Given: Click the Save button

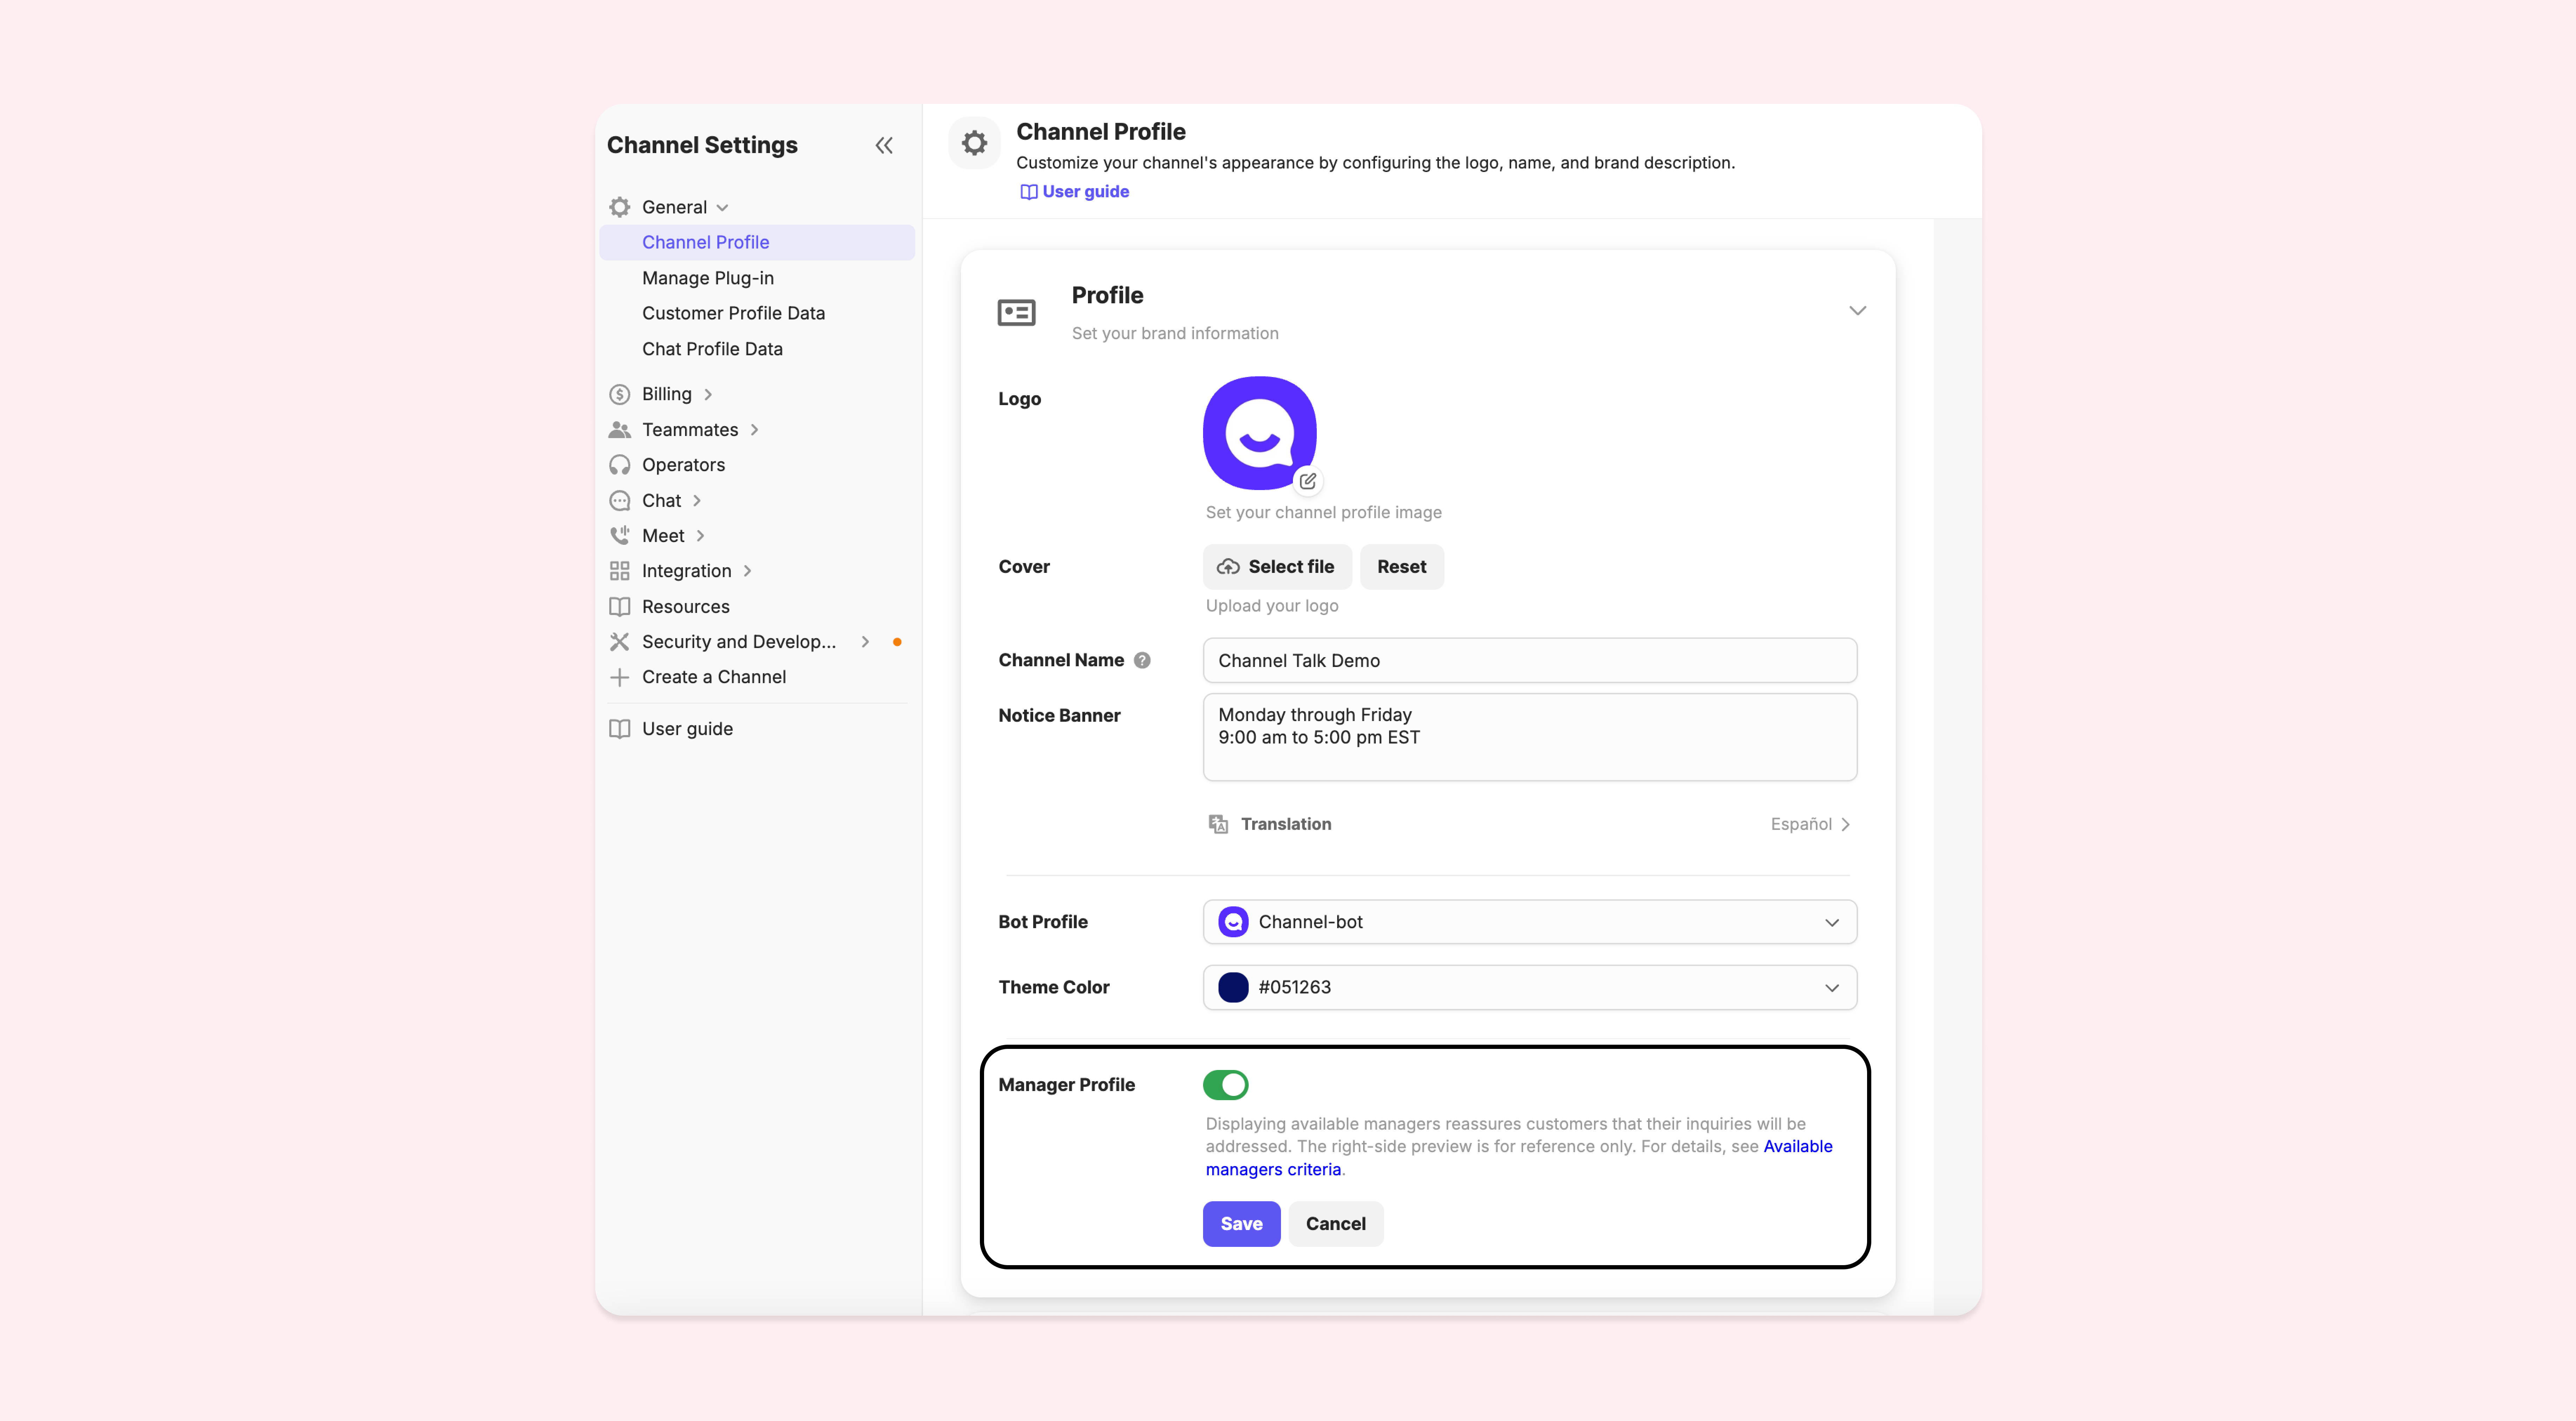Looking at the screenshot, I should (x=1241, y=1224).
